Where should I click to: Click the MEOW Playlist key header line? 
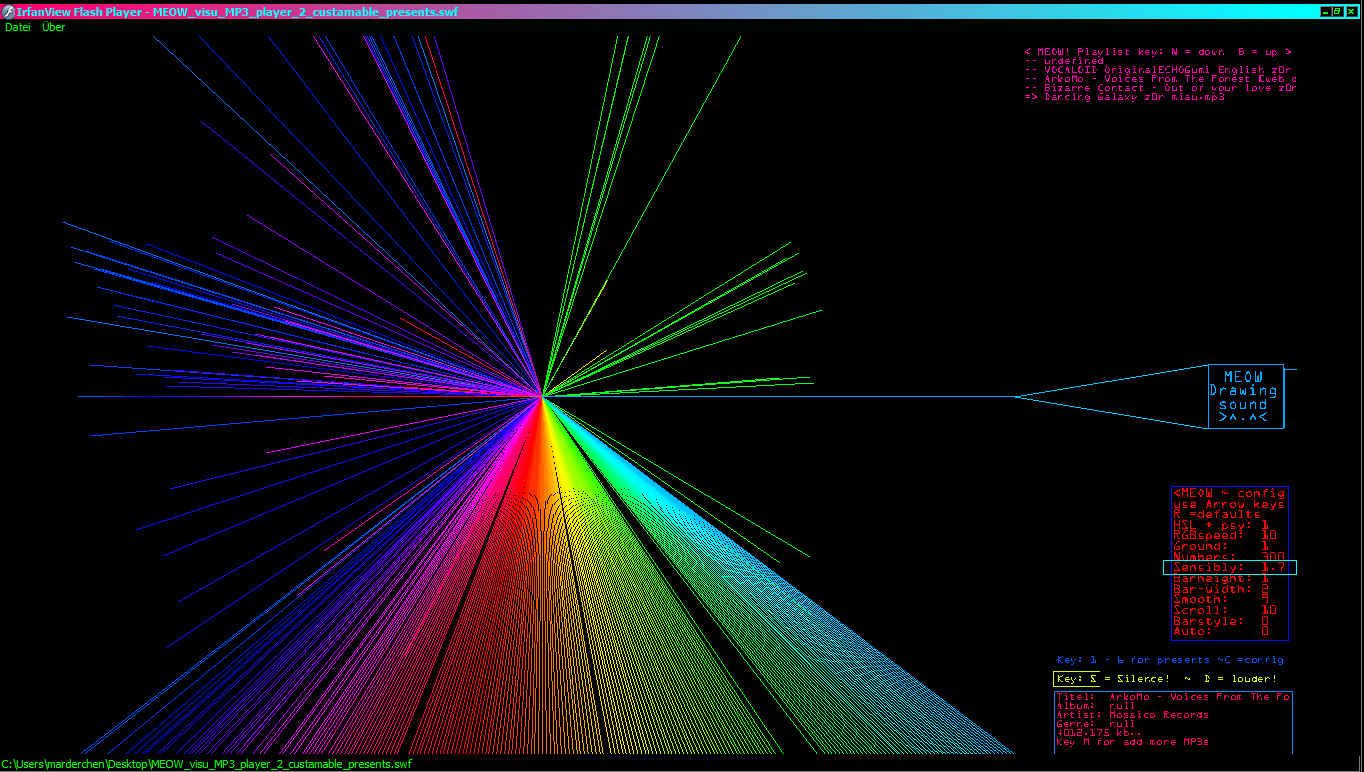(1158, 51)
